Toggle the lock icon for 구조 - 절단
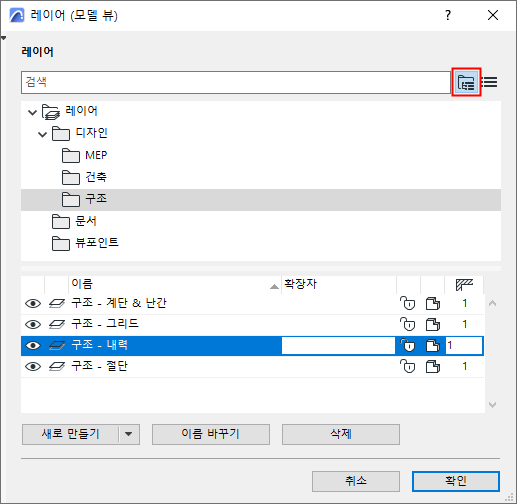The height and width of the screenshot is (504, 517). coord(408,366)
